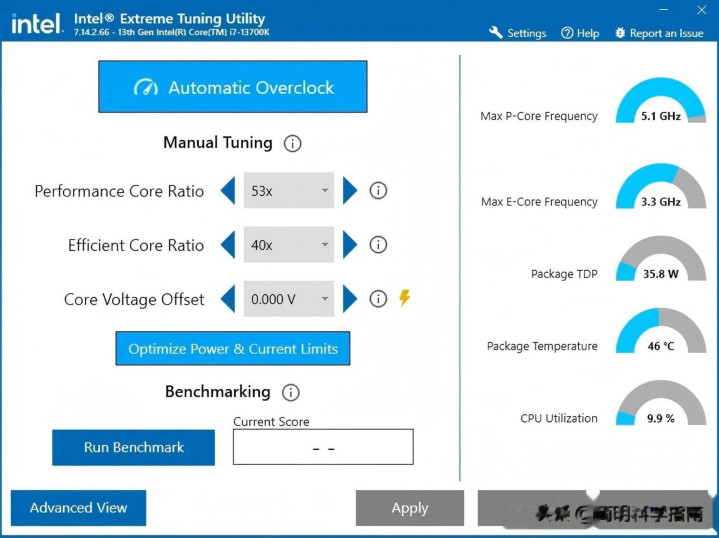Open Settings from the title bar
Viewport: 719px width, 538px height.
point(517,33)
